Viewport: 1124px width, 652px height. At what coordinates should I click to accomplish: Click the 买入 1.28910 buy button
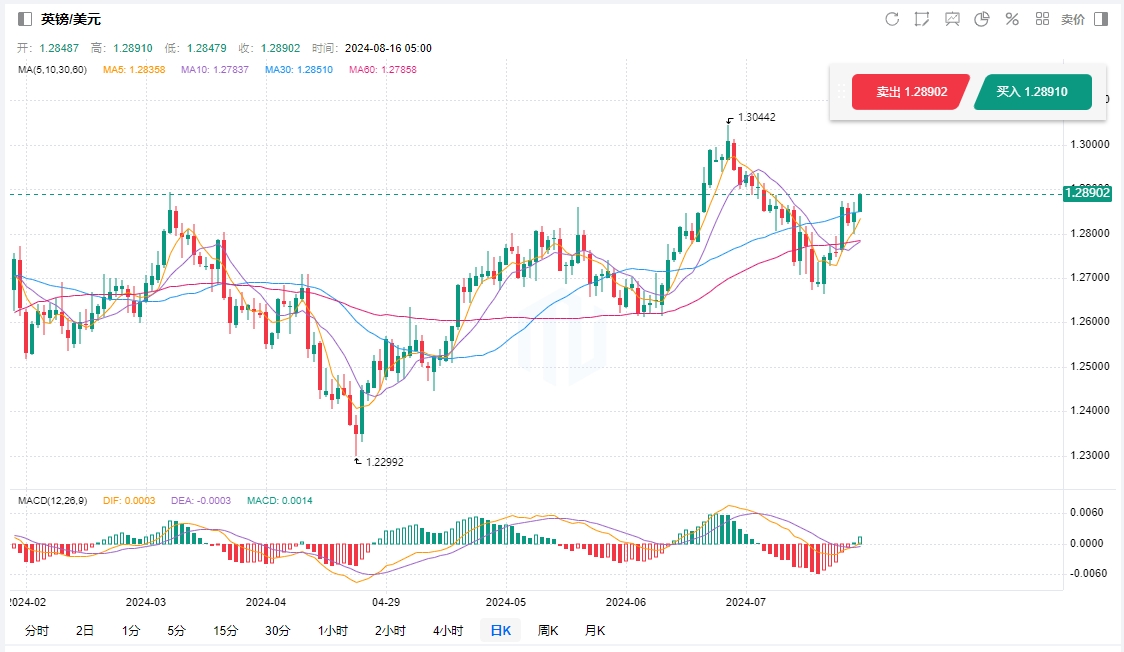pos(1031,92)
